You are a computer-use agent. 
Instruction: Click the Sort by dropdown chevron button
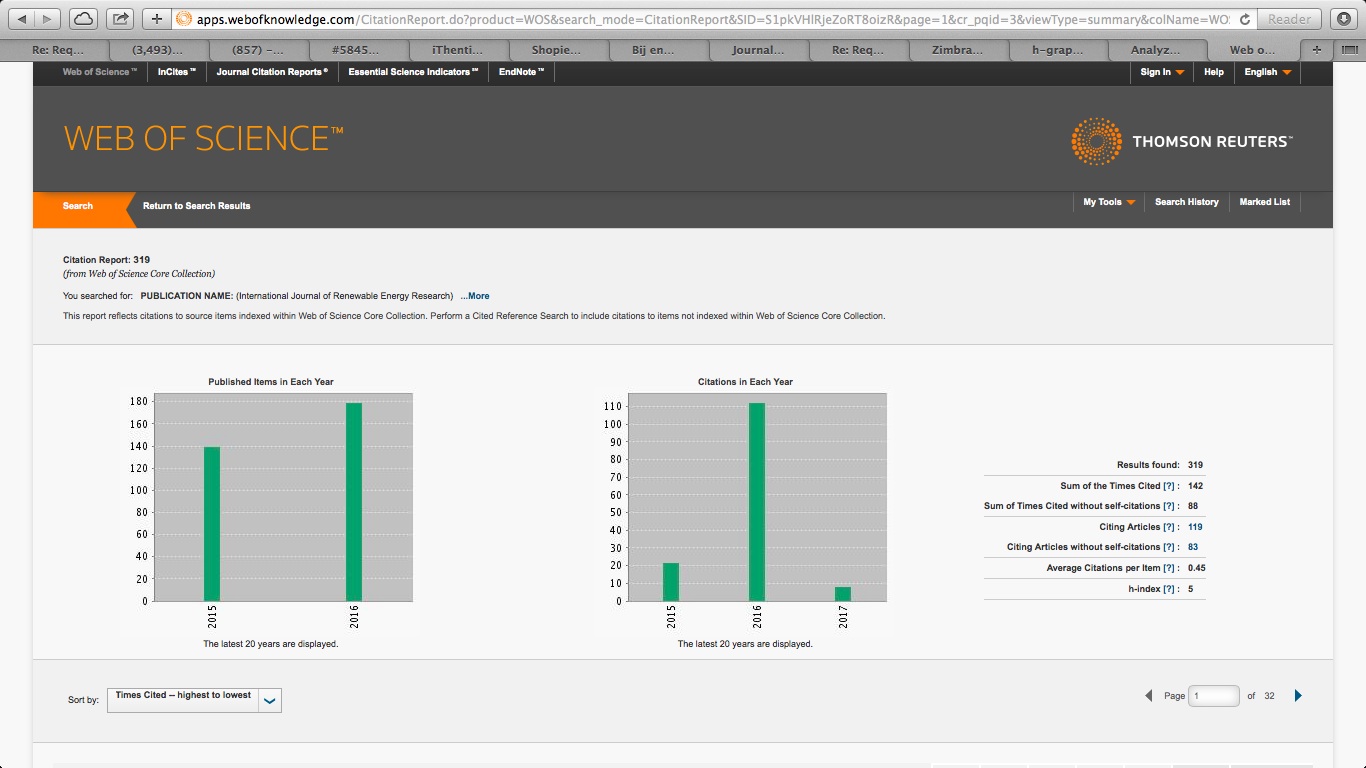click(270, 701)
